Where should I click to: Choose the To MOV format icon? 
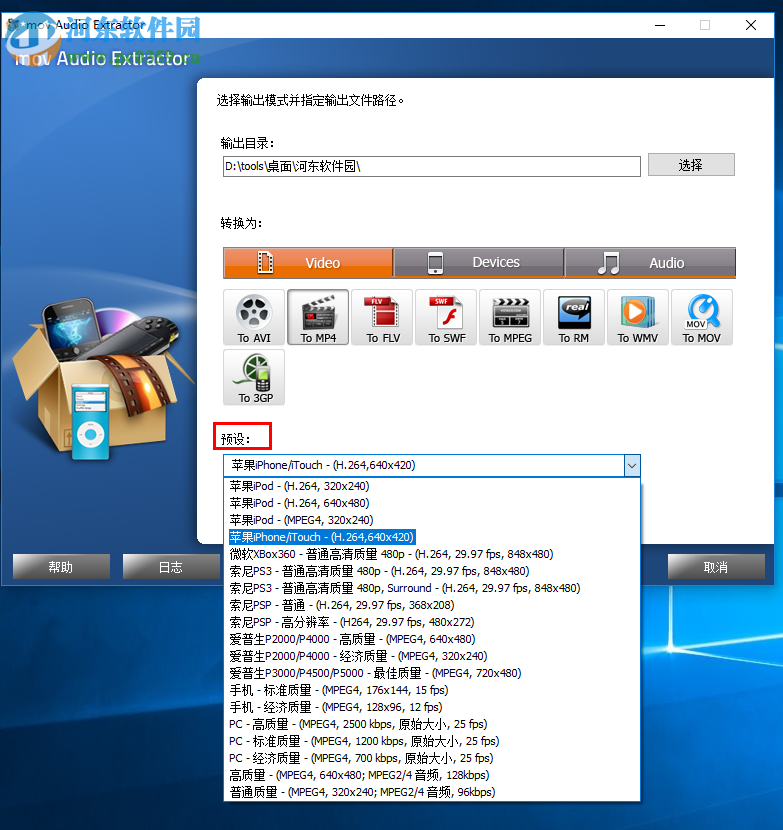[703, 317]
